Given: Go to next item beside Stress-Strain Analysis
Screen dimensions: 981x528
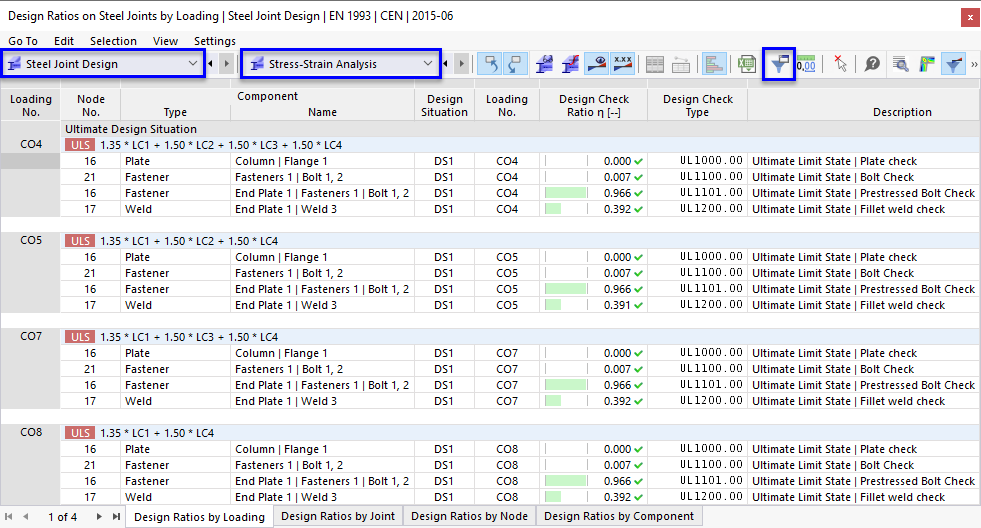Looking at the screenshot, I should [x=462, y=63].
